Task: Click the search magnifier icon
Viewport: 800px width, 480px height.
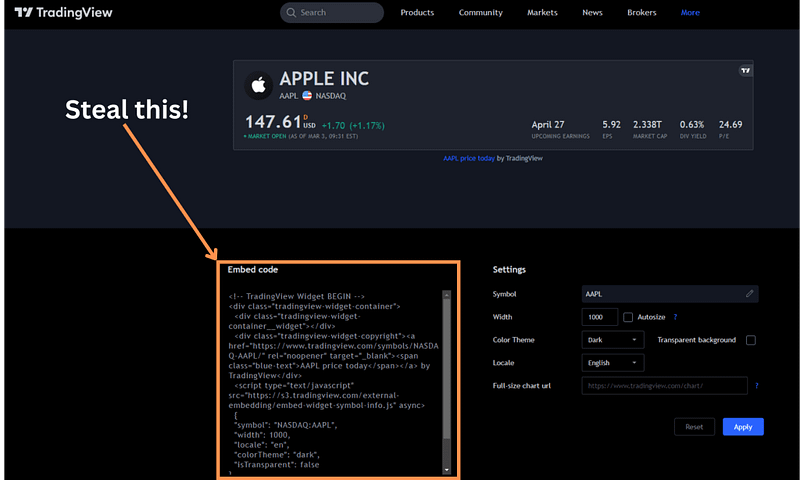Action: pos(291,12)
